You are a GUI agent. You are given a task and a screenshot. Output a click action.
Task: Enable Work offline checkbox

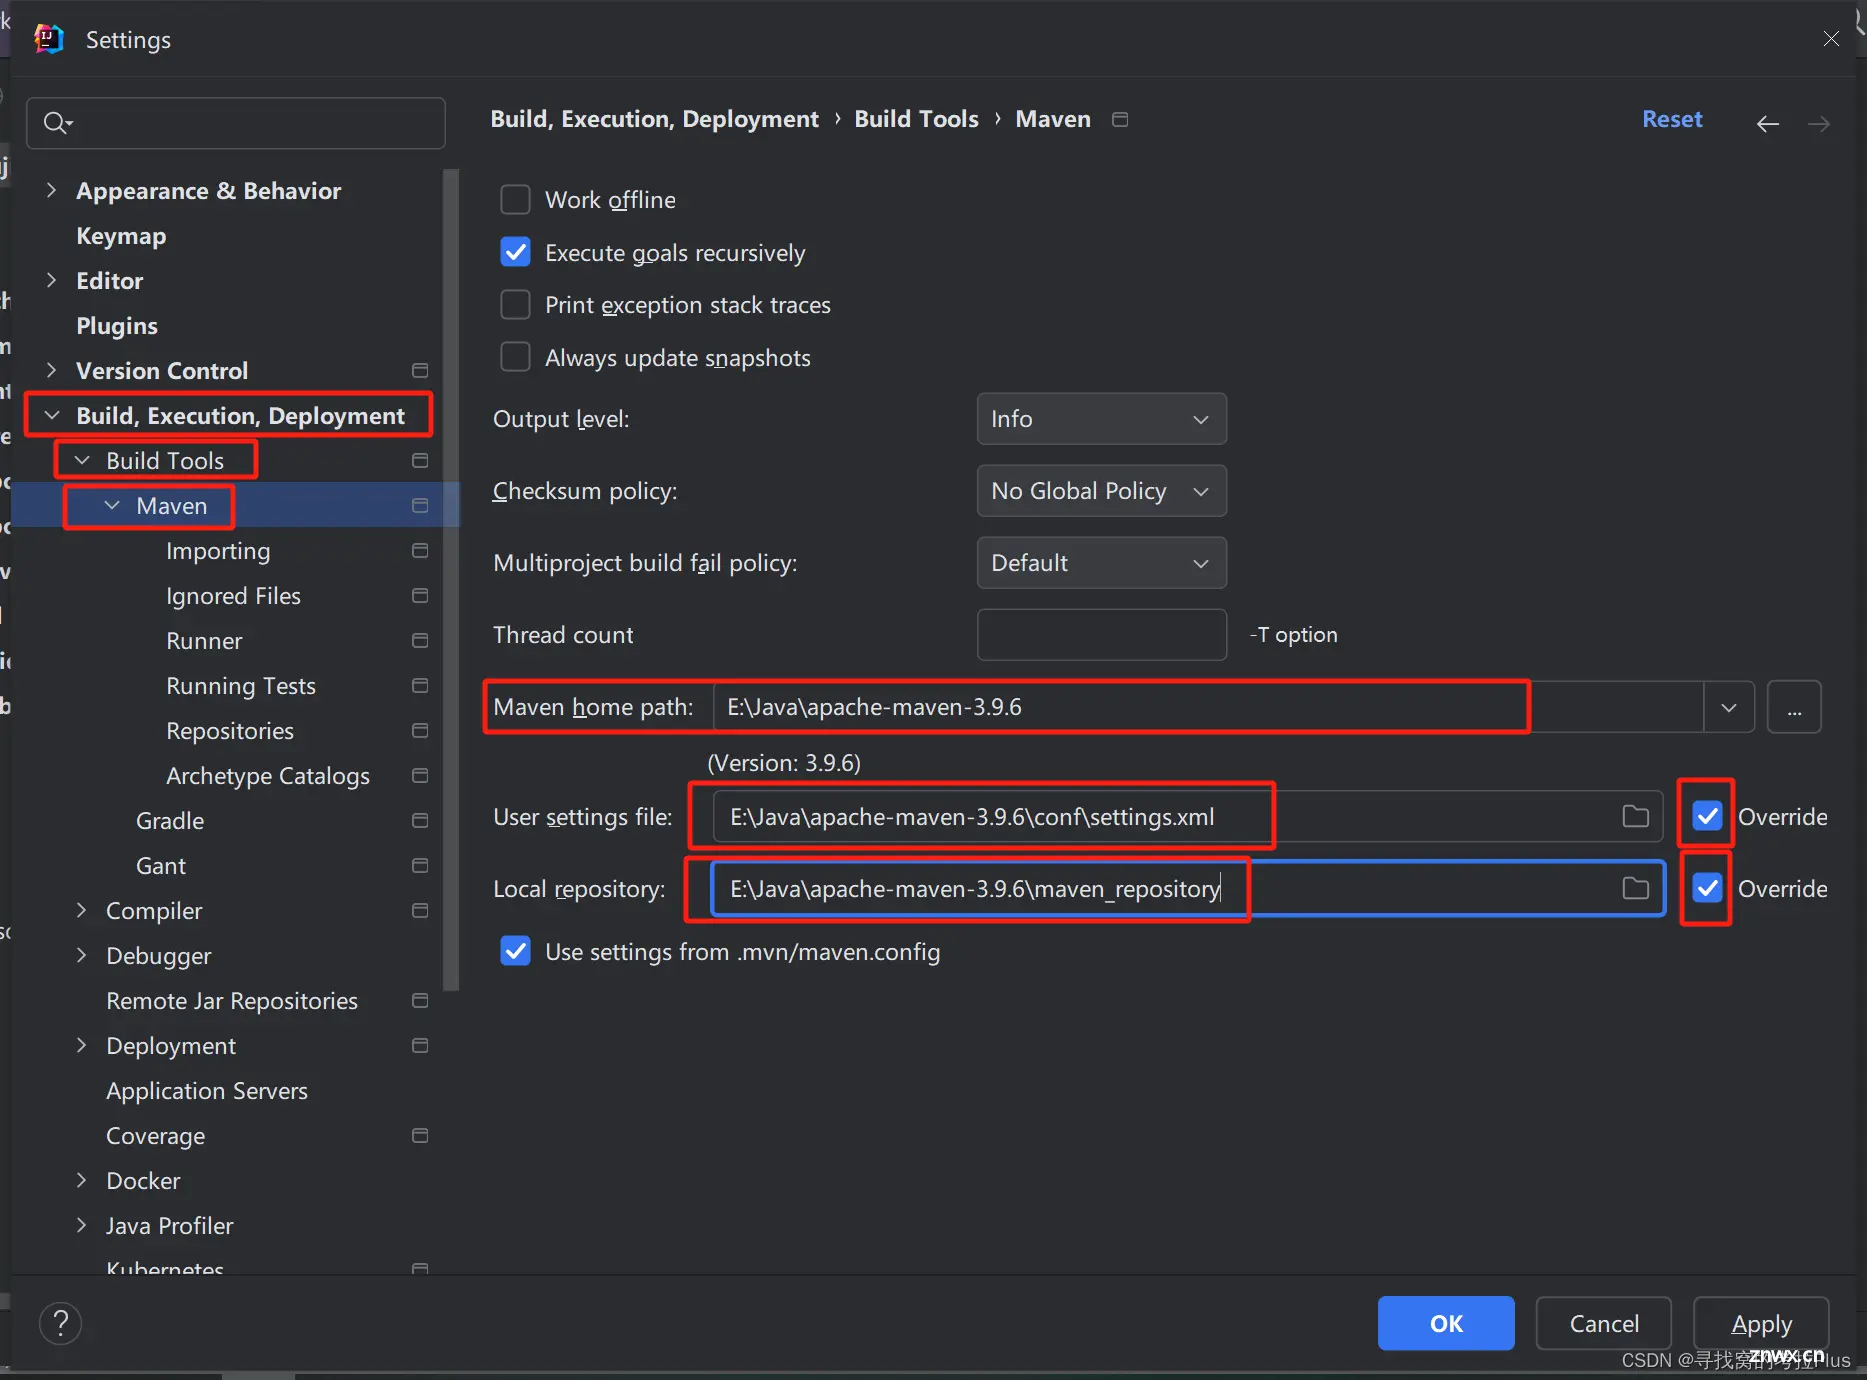515,199
